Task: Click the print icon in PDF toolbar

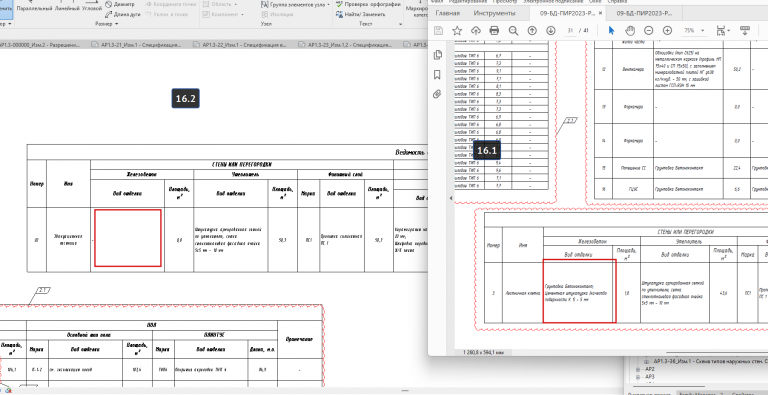Action: (x=494, y=31)
